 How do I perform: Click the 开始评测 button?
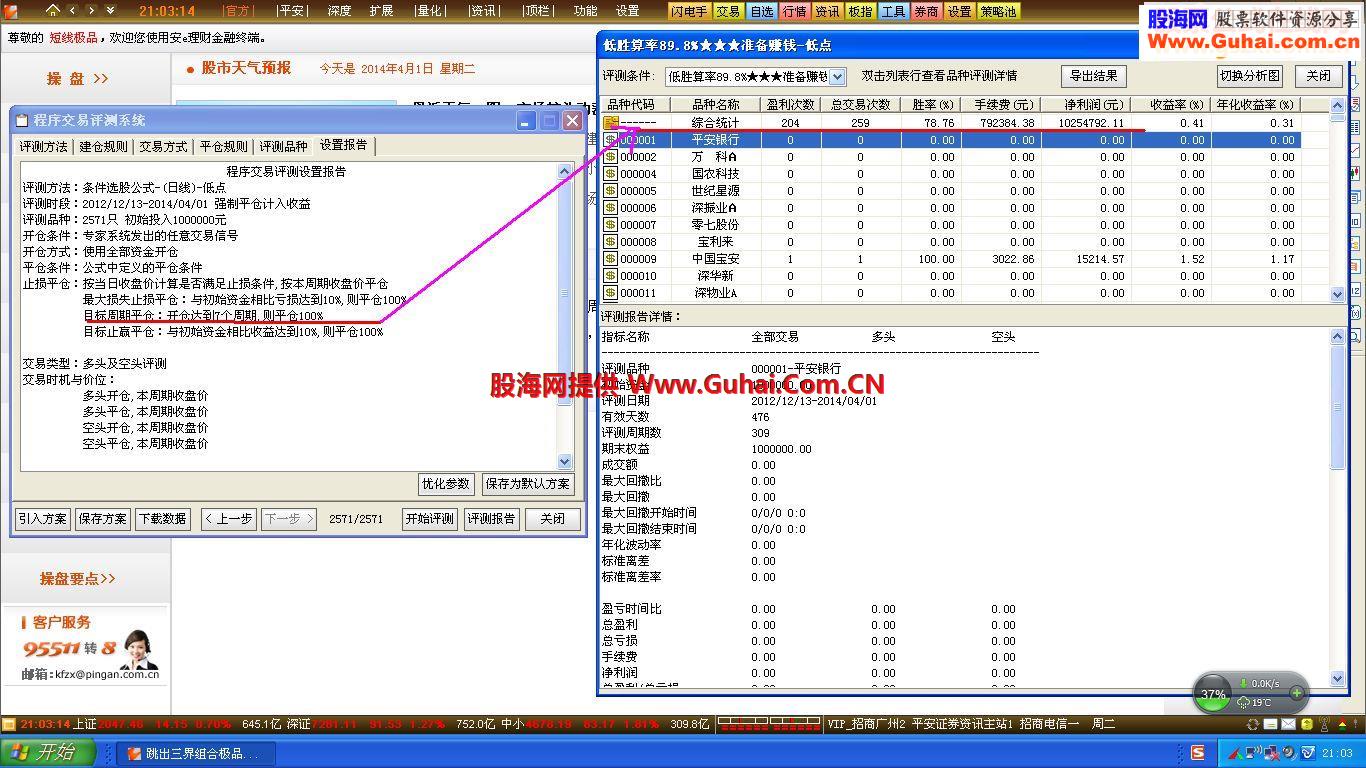pyautogui.click(x=430, y=519)
